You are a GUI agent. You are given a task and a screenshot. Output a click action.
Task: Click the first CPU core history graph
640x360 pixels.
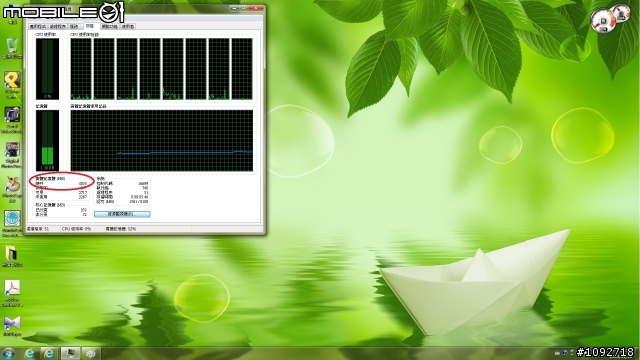[81, 69]
